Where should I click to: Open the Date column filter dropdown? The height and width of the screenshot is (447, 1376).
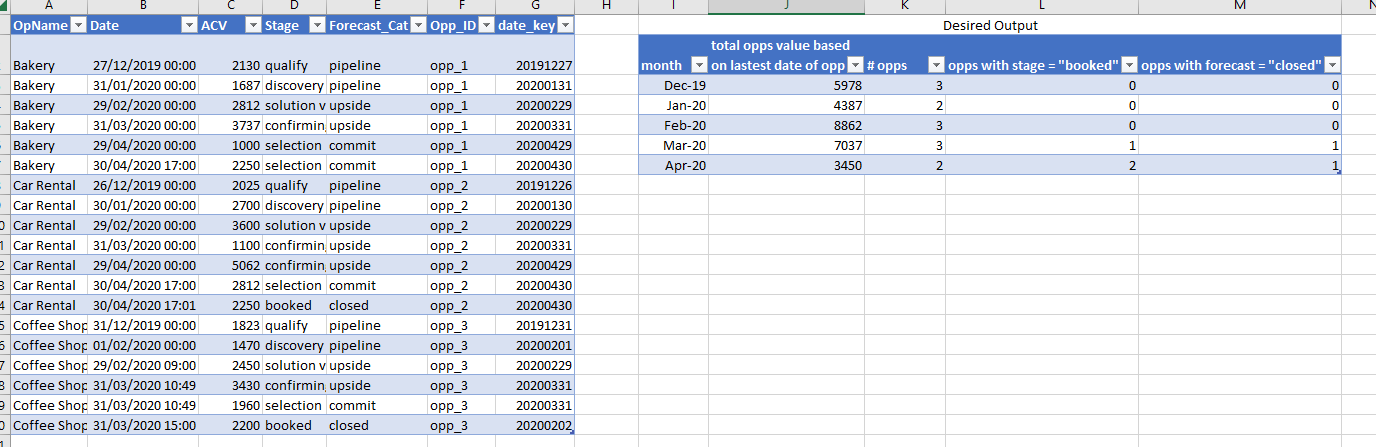click(189, 25)
